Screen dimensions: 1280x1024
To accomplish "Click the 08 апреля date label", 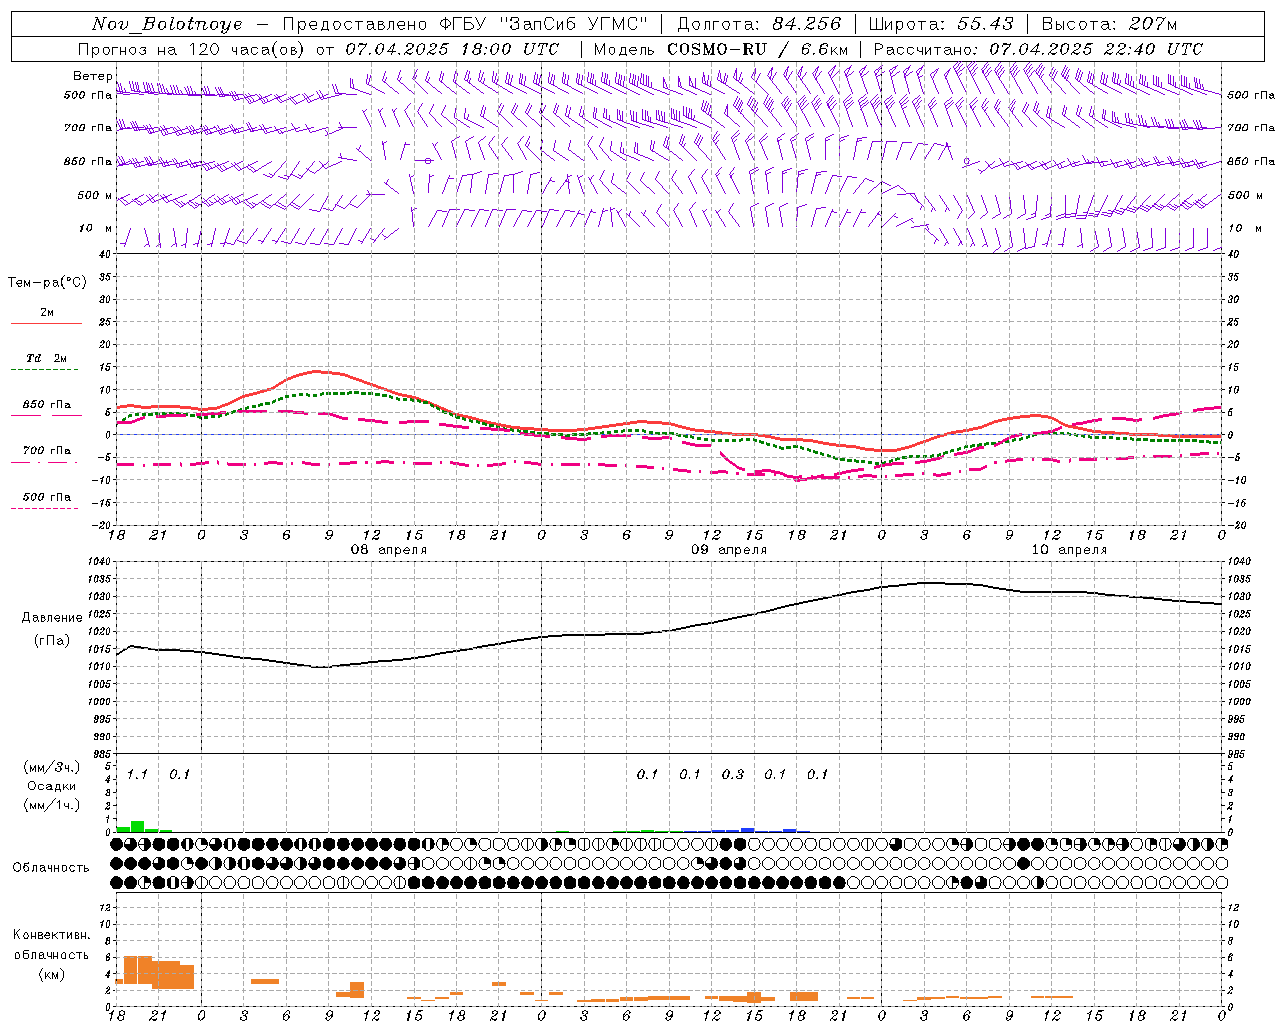I will click(x=388, y=550).
